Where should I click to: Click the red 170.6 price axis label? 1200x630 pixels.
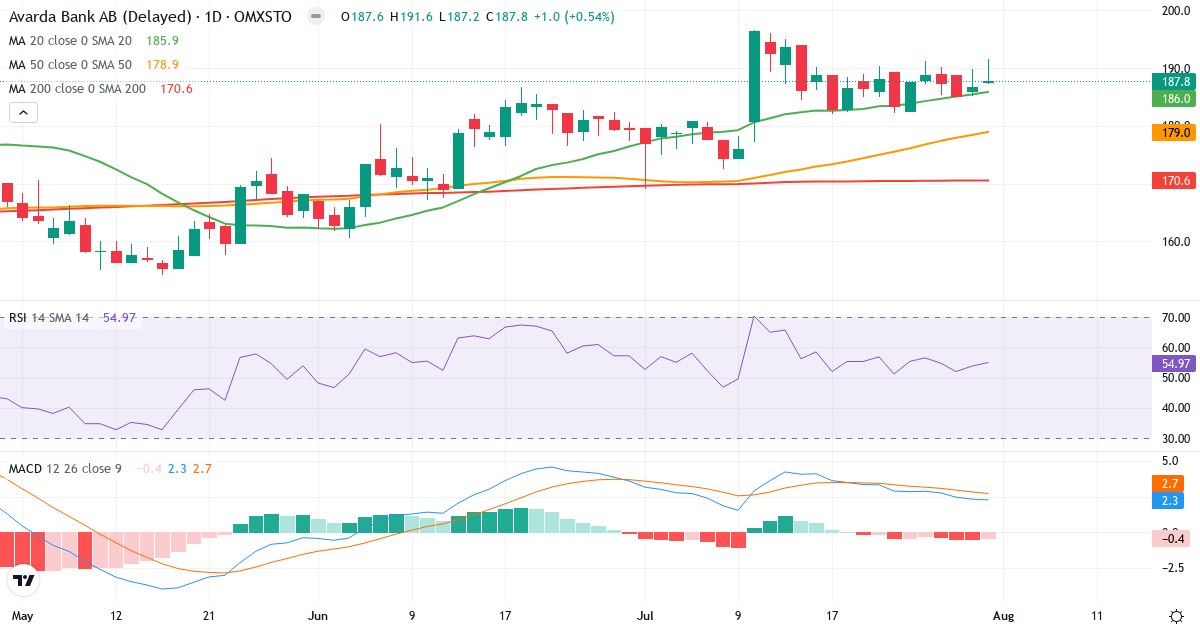pyautogui.click(x=1175, y=181)
